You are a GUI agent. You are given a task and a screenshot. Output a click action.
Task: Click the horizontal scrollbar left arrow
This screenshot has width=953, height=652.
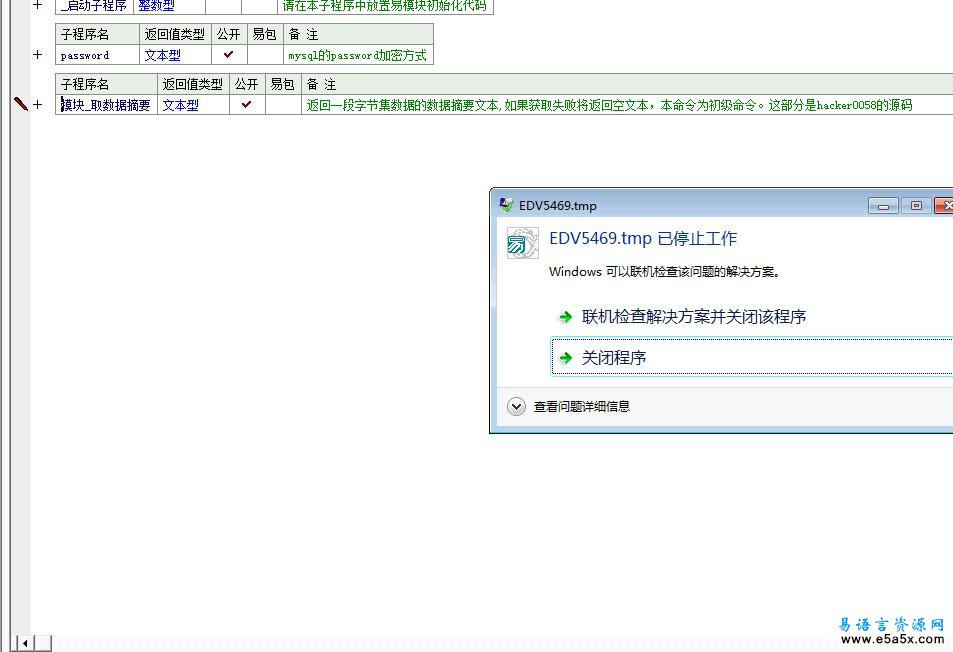(25, 643)
